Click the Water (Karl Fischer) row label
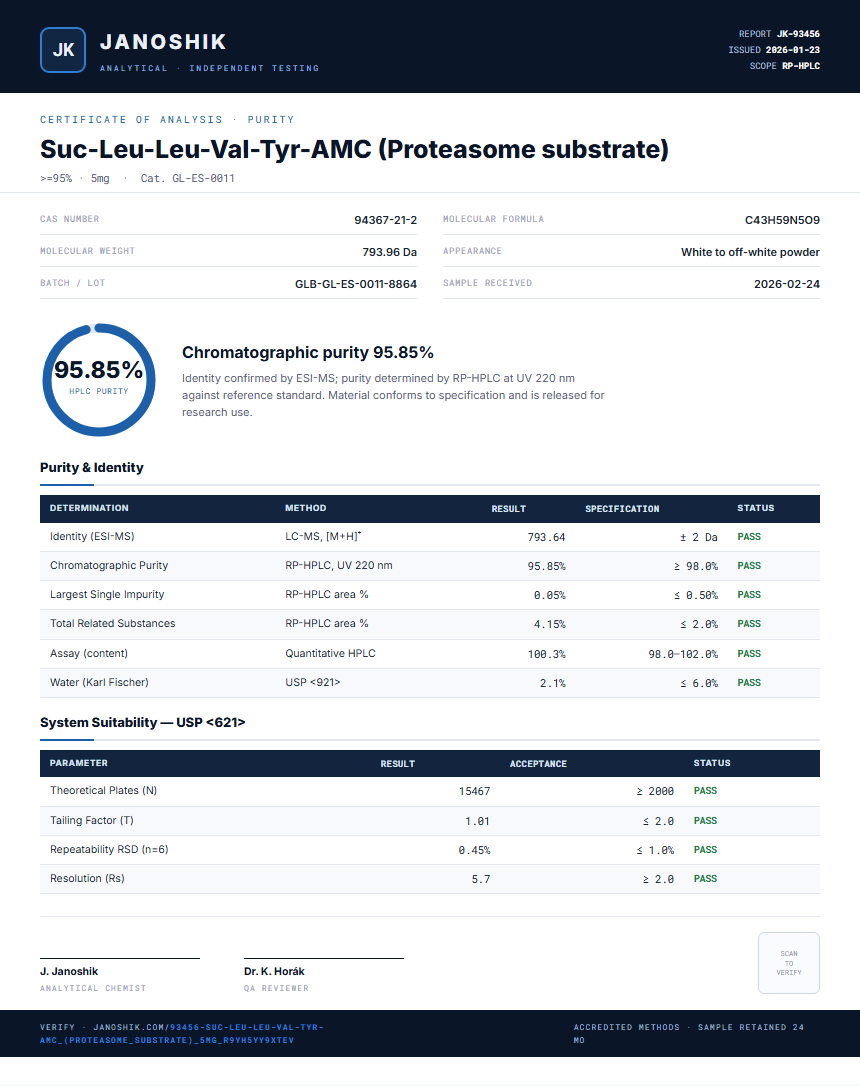Image resolution: width=860 pixels, height=1086 pixels. click(x=100, y=683)
